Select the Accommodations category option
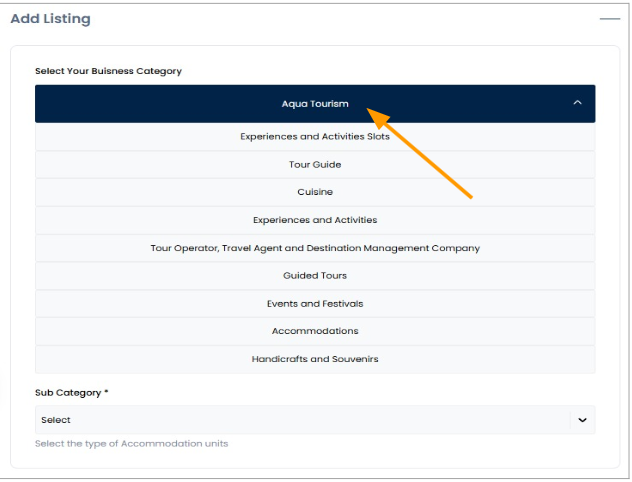This screenshot has width=632, height=482. click(x=314, y=331)
